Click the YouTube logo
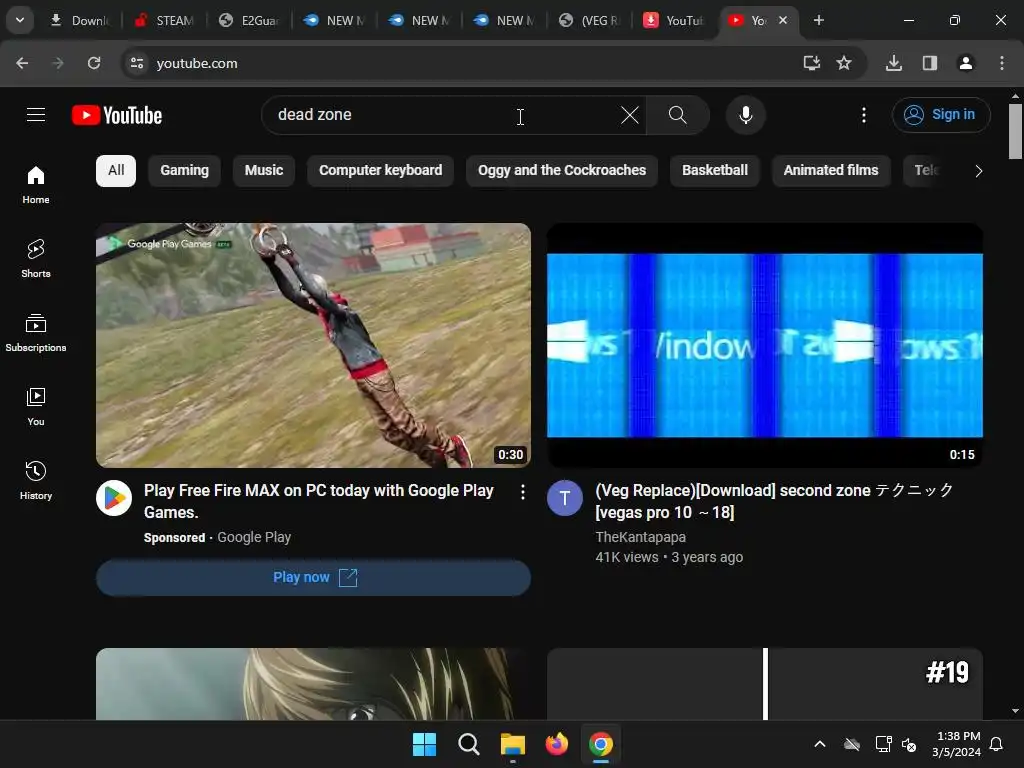 pos(117,116)
